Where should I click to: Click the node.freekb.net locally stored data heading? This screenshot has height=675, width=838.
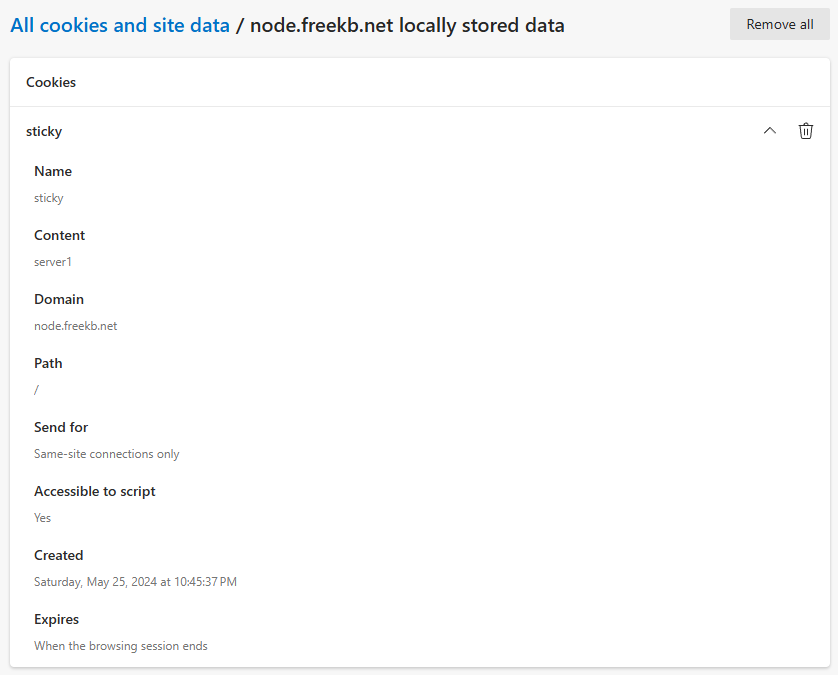coord(407,25)
